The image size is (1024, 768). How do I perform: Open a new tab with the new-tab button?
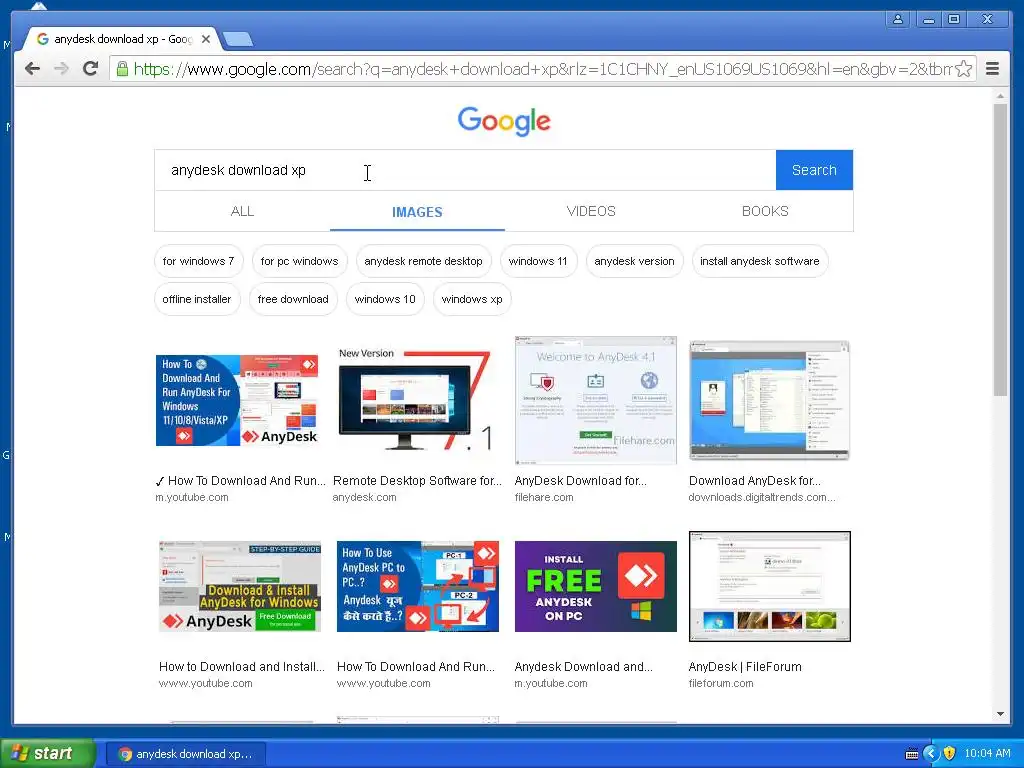pyautogui.click(x=238, y=40)
